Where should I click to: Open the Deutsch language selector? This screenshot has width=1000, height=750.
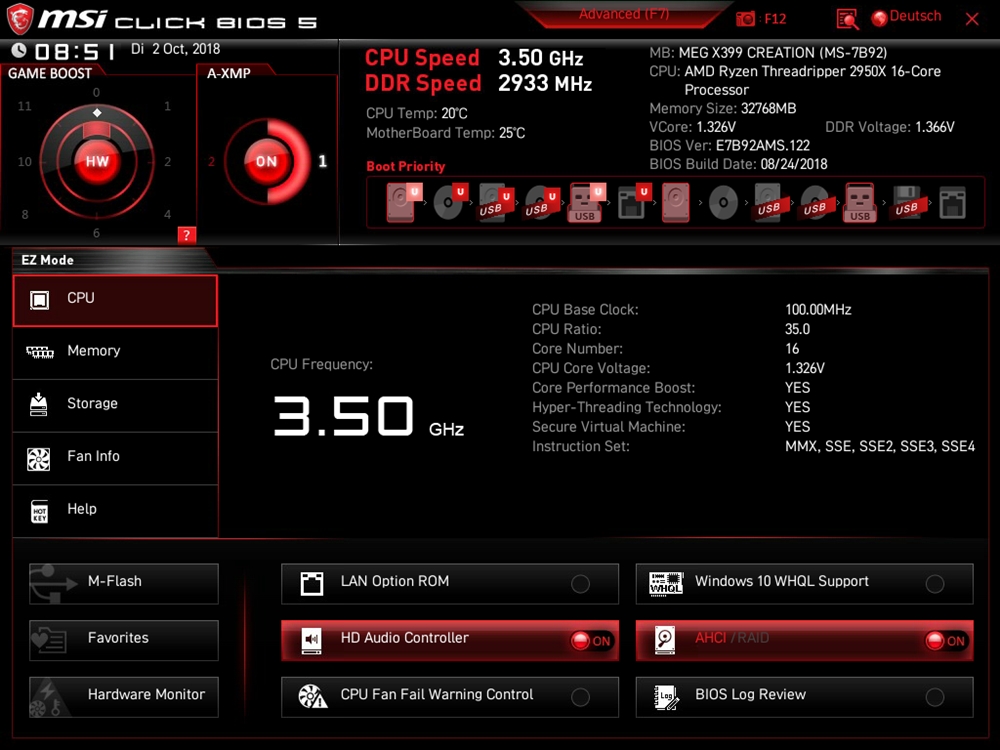pyautogui.click(x=906, y=17)
